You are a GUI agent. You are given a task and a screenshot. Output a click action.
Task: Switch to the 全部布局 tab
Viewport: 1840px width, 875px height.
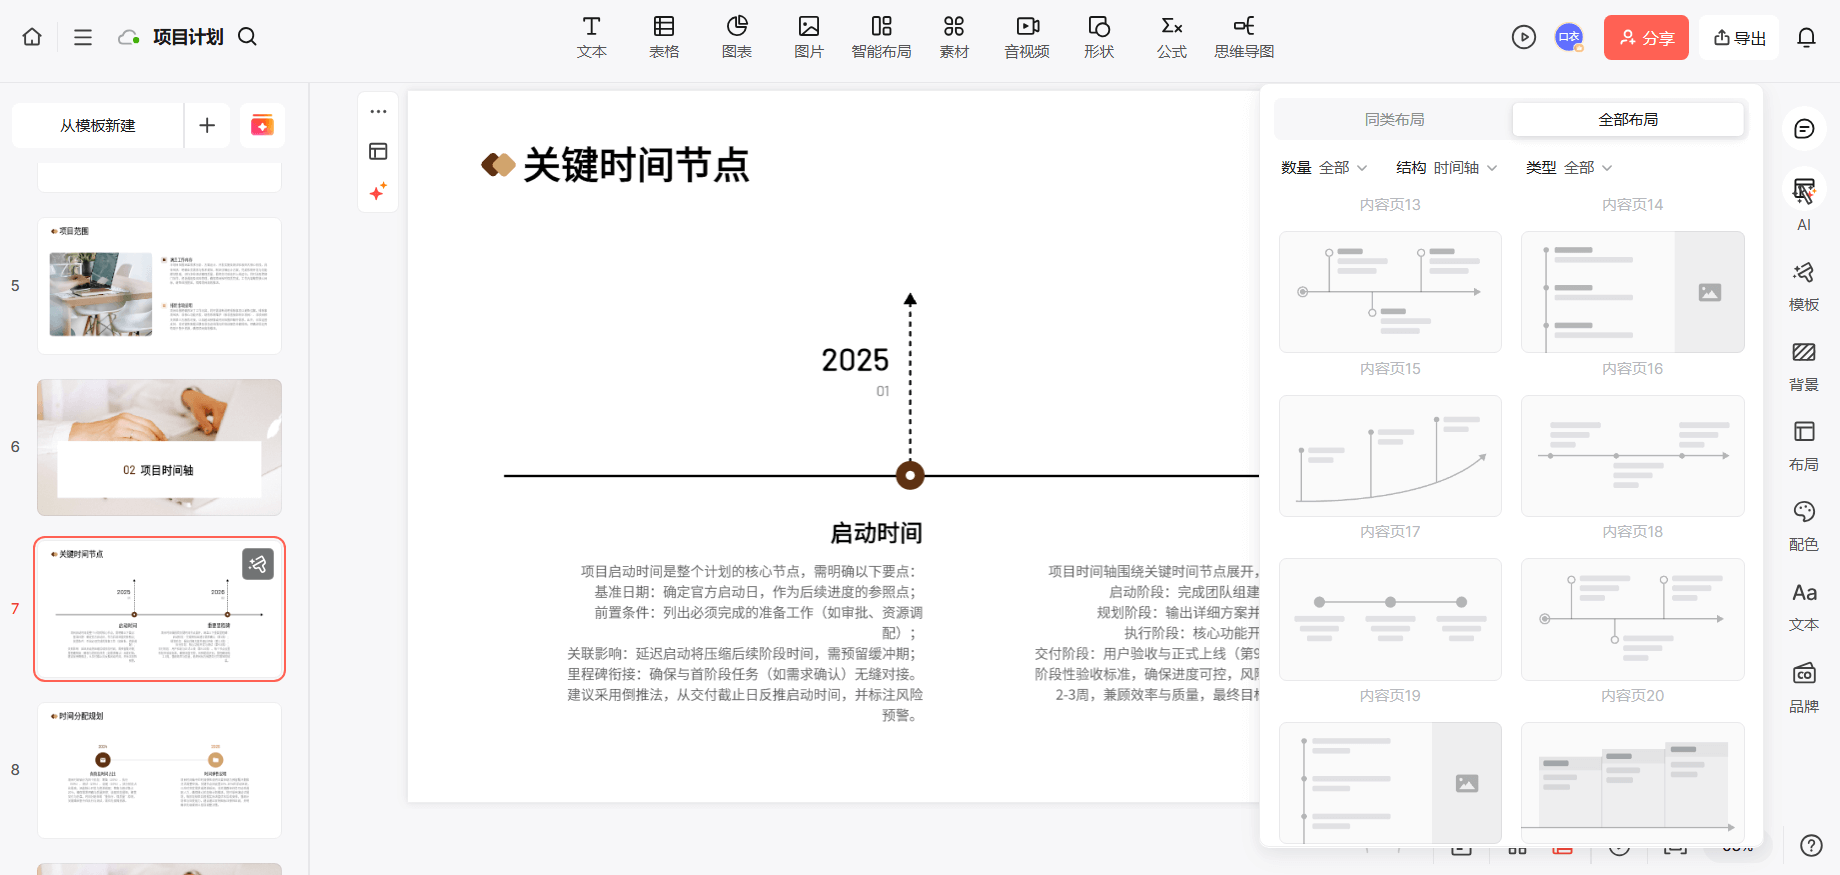tap(1628, 119)
